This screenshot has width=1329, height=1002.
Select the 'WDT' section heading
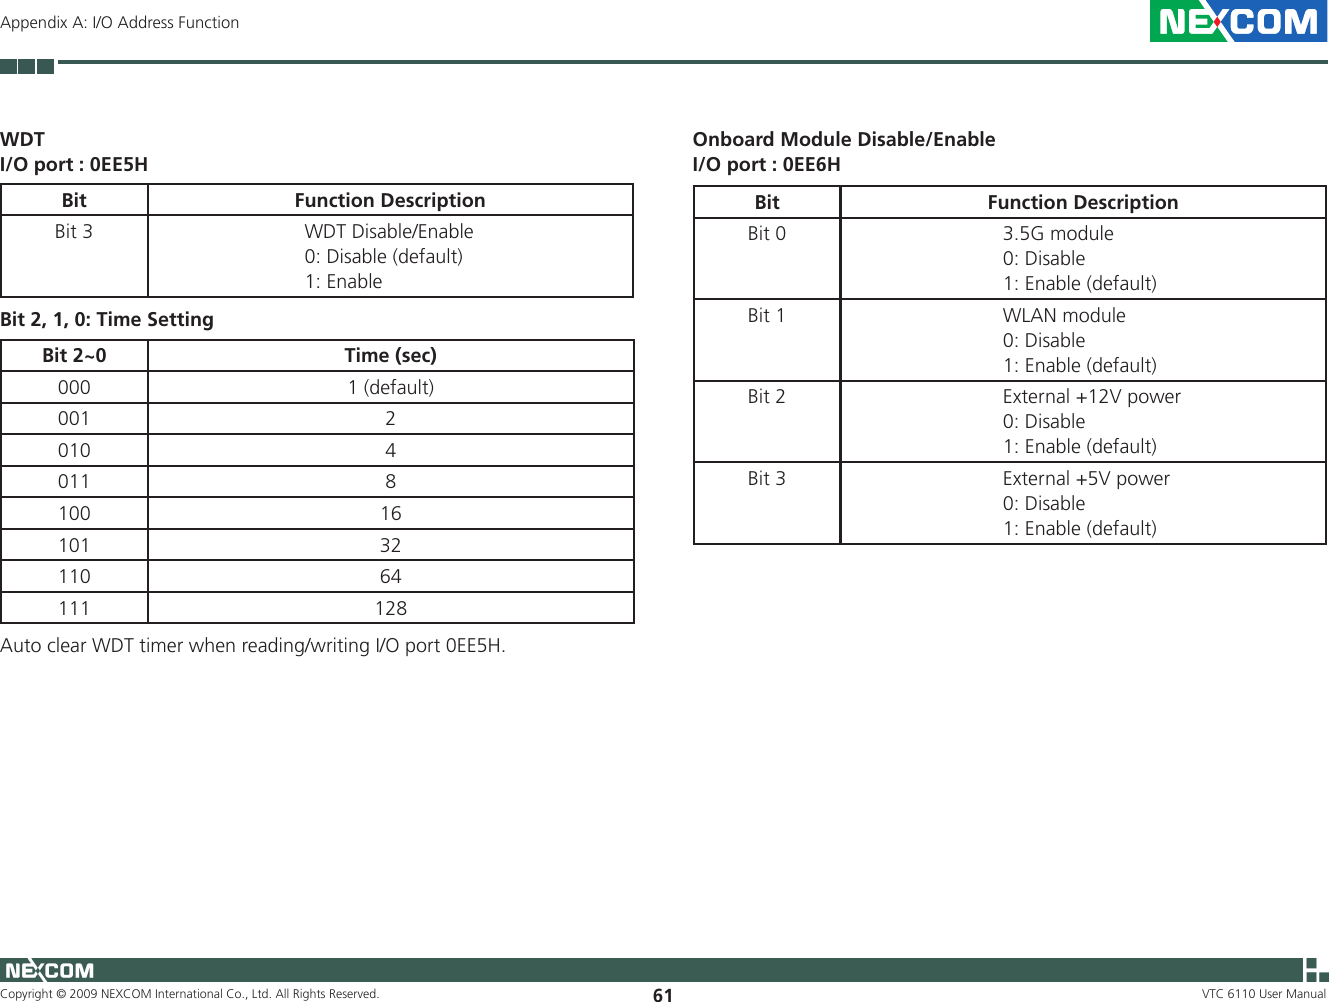pos(23,139)
